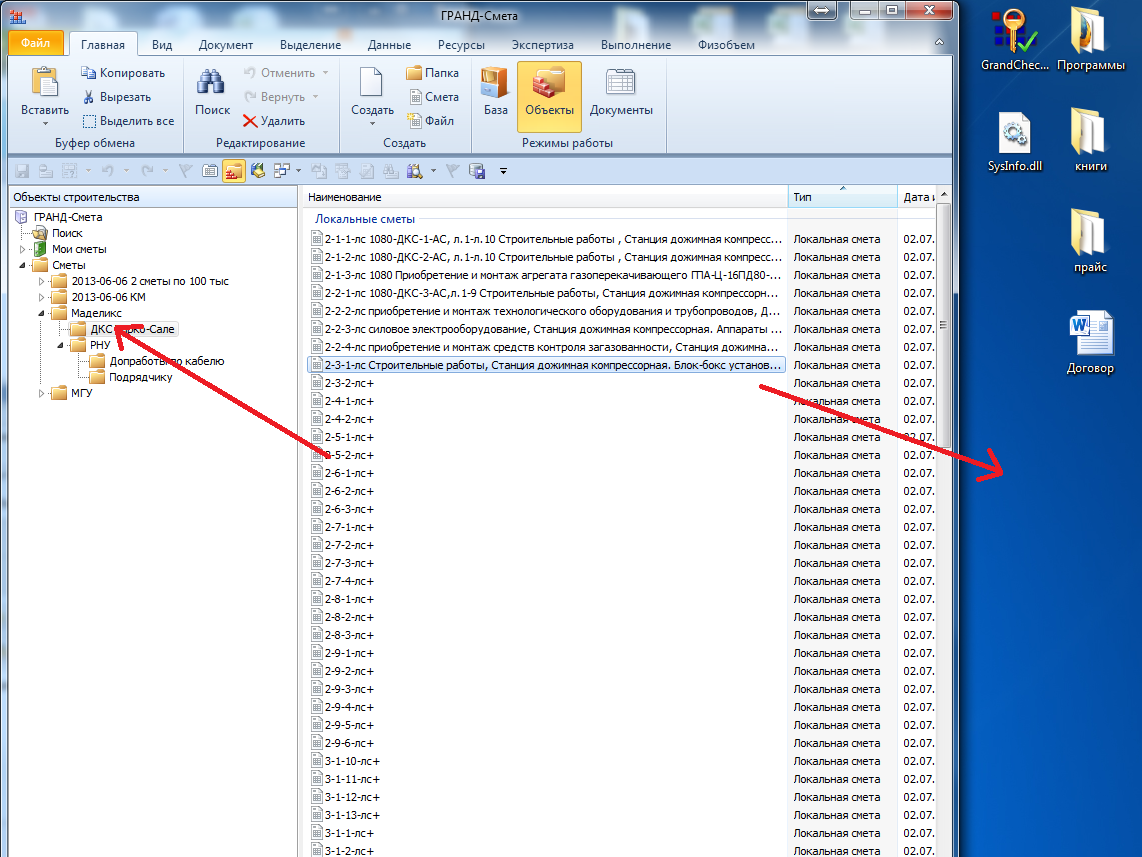Switch to База (Base) work mode
This screenshot has height=857, width=1142.
(495, 92)
